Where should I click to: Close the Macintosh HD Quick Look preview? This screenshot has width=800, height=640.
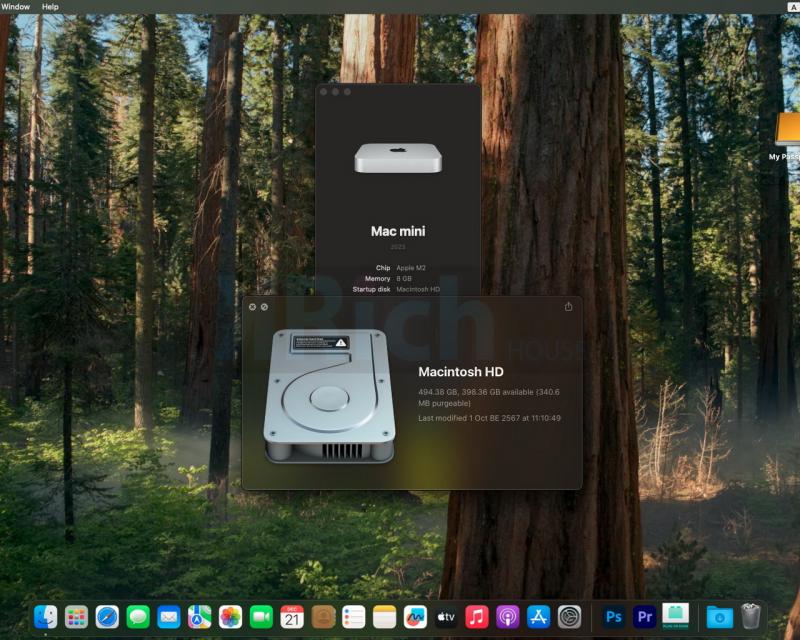[252, 307]
